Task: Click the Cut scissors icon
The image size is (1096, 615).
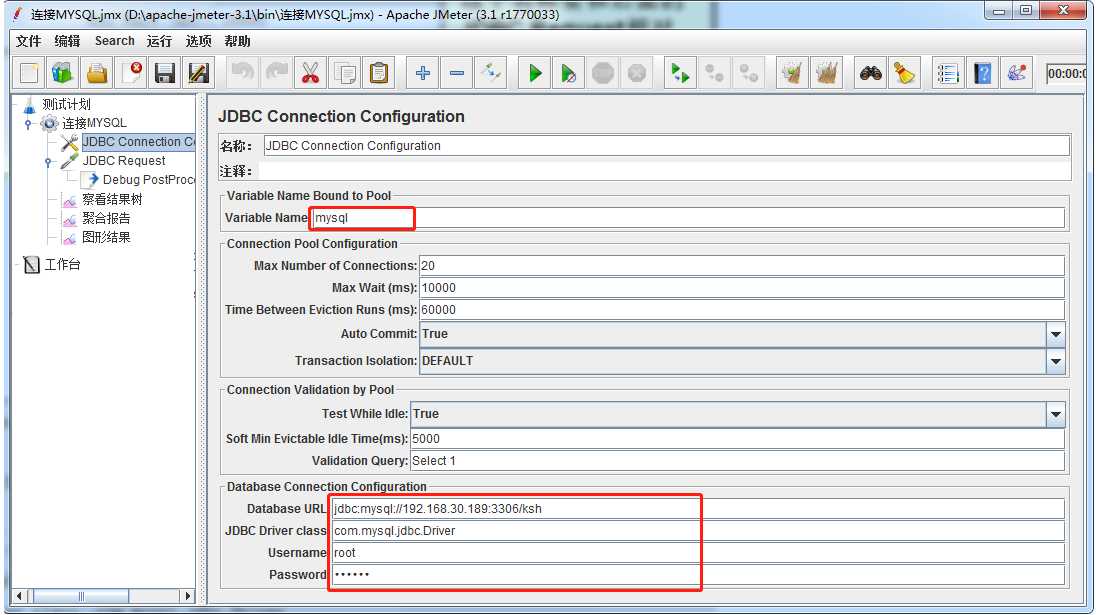Action: (310, 73)
